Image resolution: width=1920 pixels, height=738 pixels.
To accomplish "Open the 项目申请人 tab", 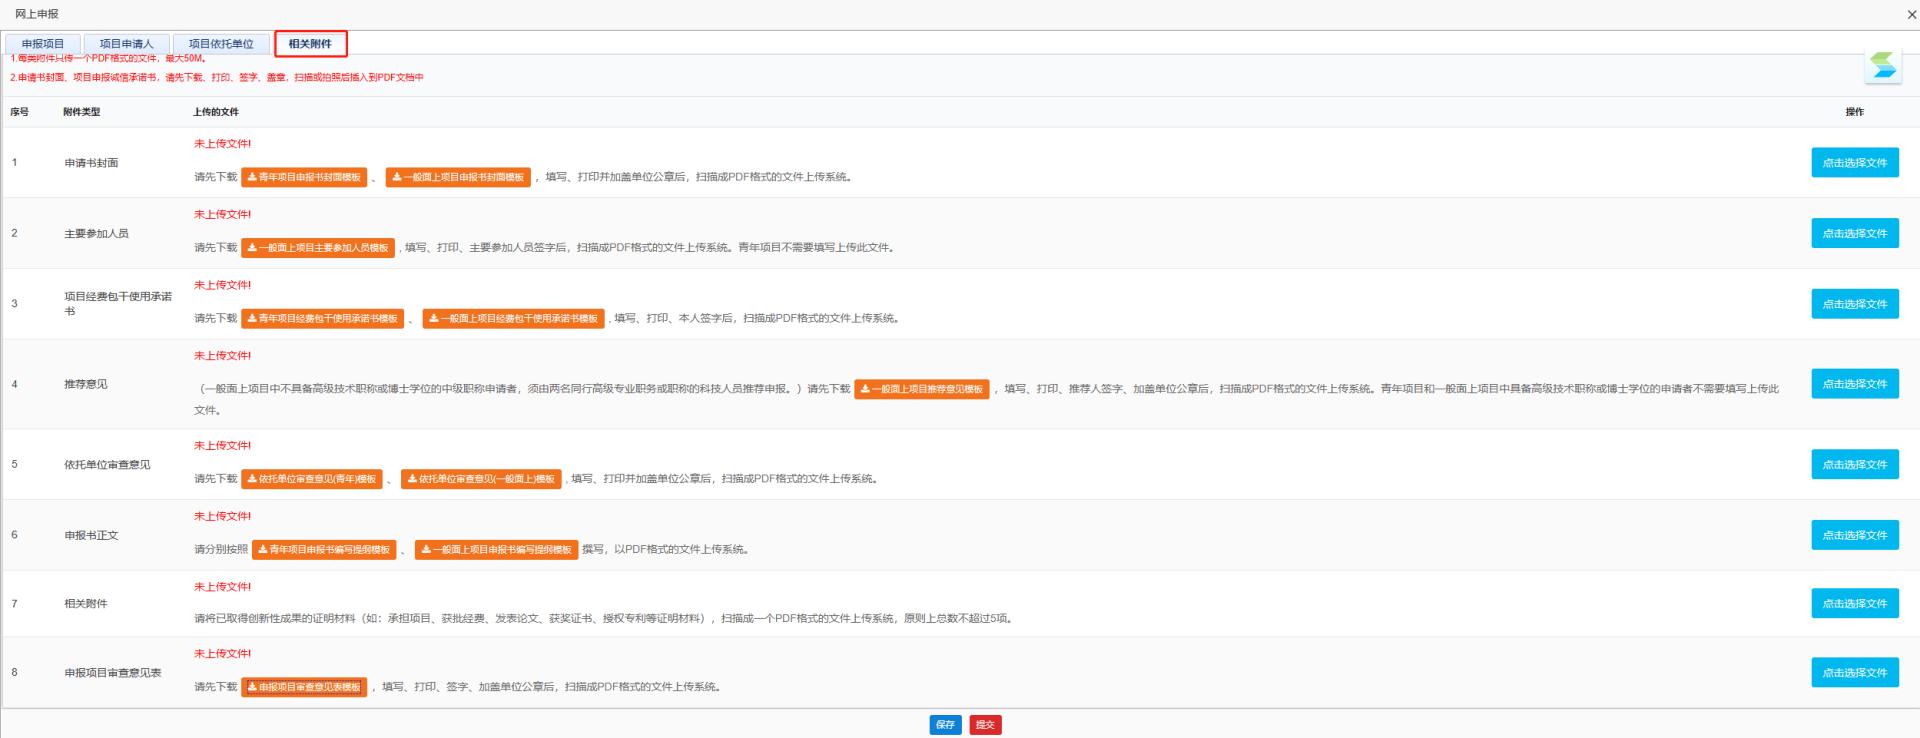I will tap(126, 44).
